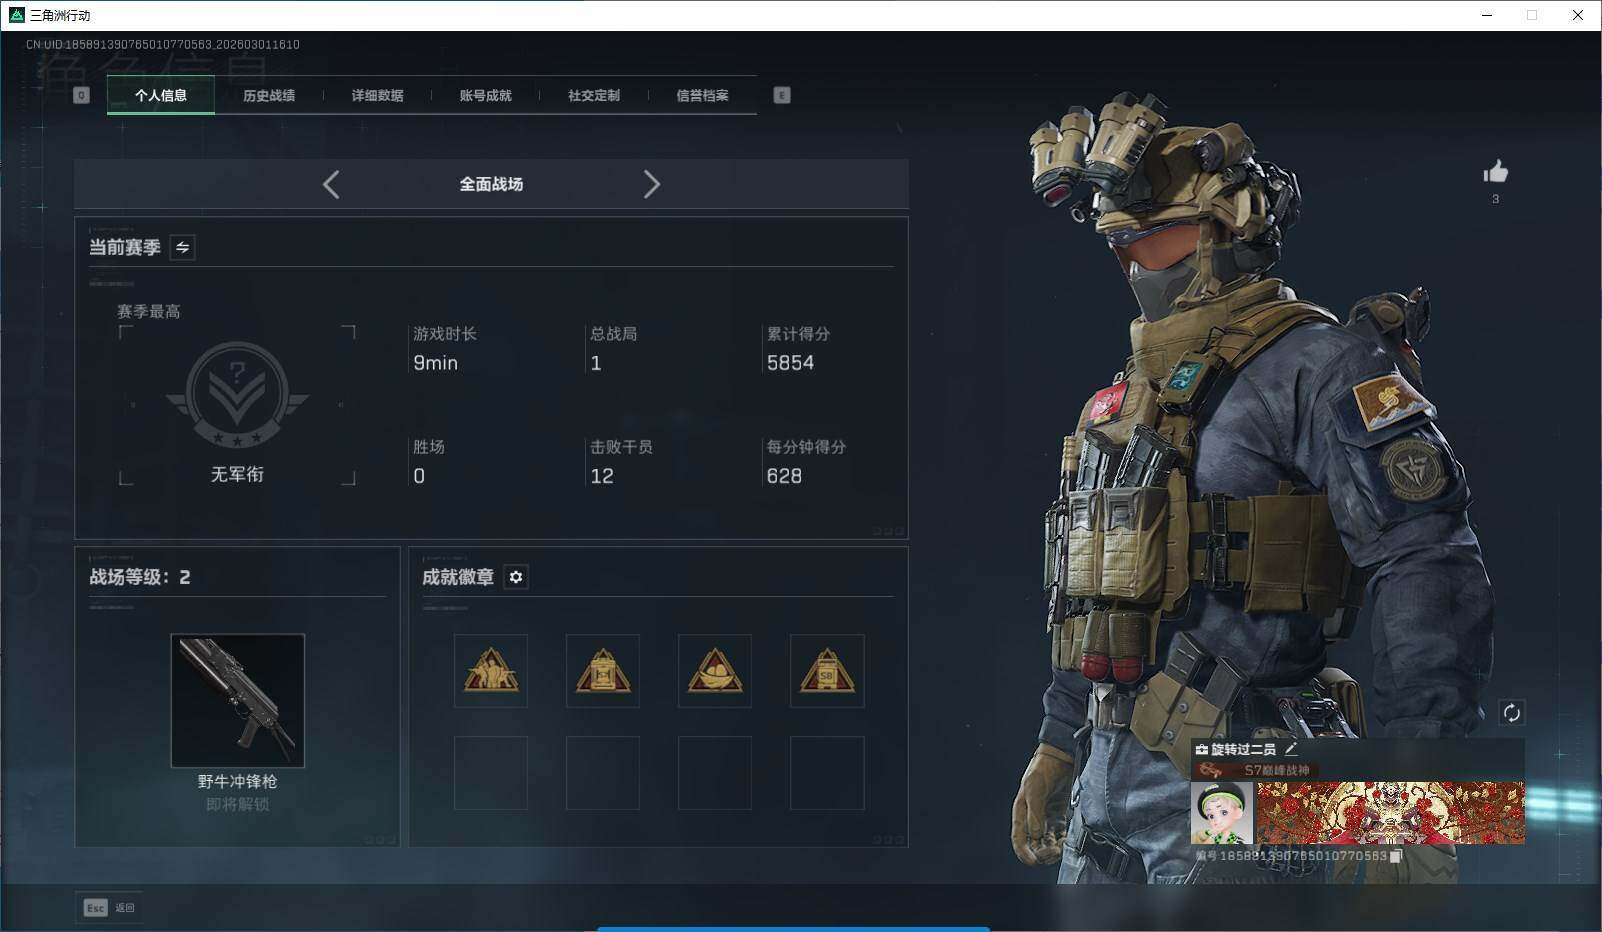Click the 游戏时长 label
Viewport: 1602px width, 932px height.
(x=445, y=334)
